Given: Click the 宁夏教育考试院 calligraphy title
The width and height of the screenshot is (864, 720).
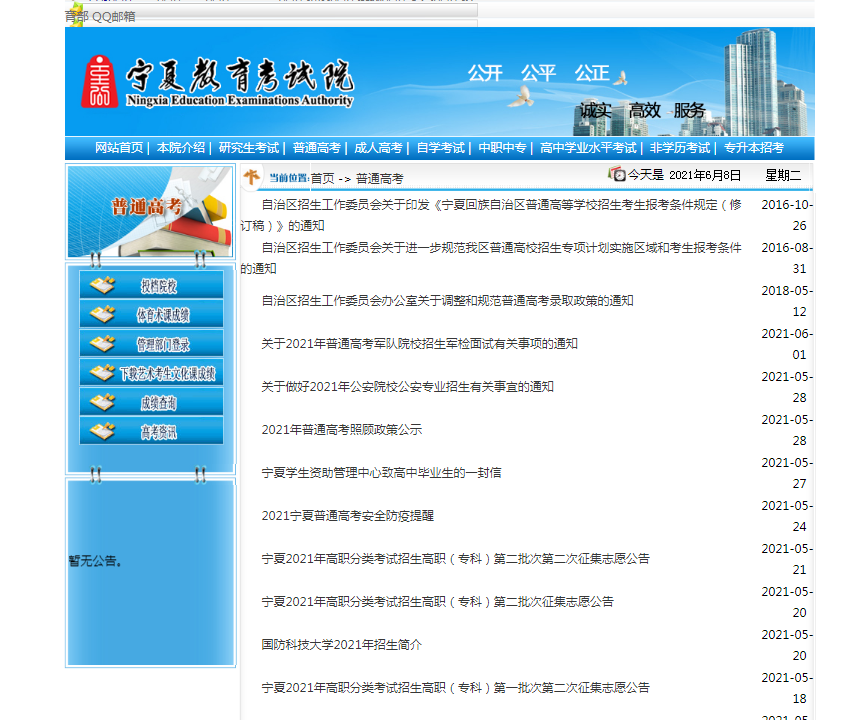Looking at the screenshot, I should pyautogui.click(x=240, y=74).
